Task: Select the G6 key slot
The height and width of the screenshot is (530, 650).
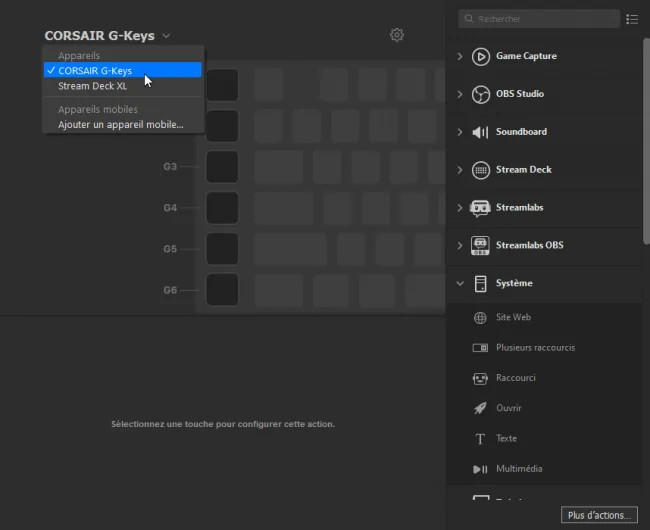Action: point(222,290)
